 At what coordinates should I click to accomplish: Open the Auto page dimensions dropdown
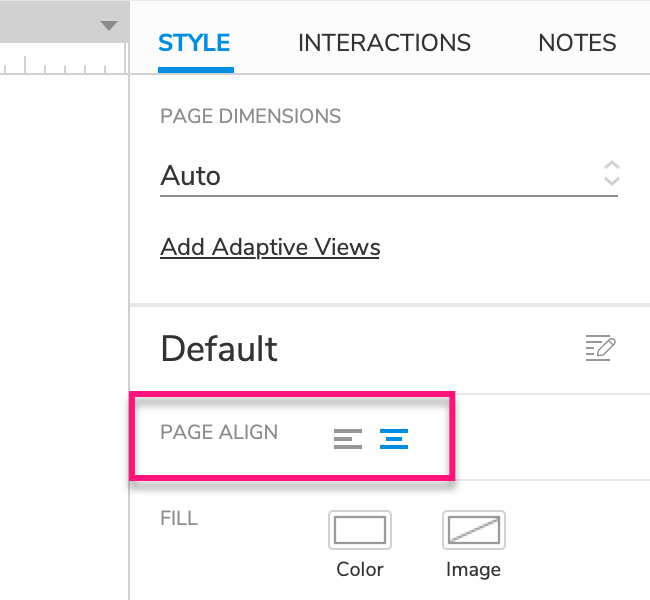click(x=389, y=176)
